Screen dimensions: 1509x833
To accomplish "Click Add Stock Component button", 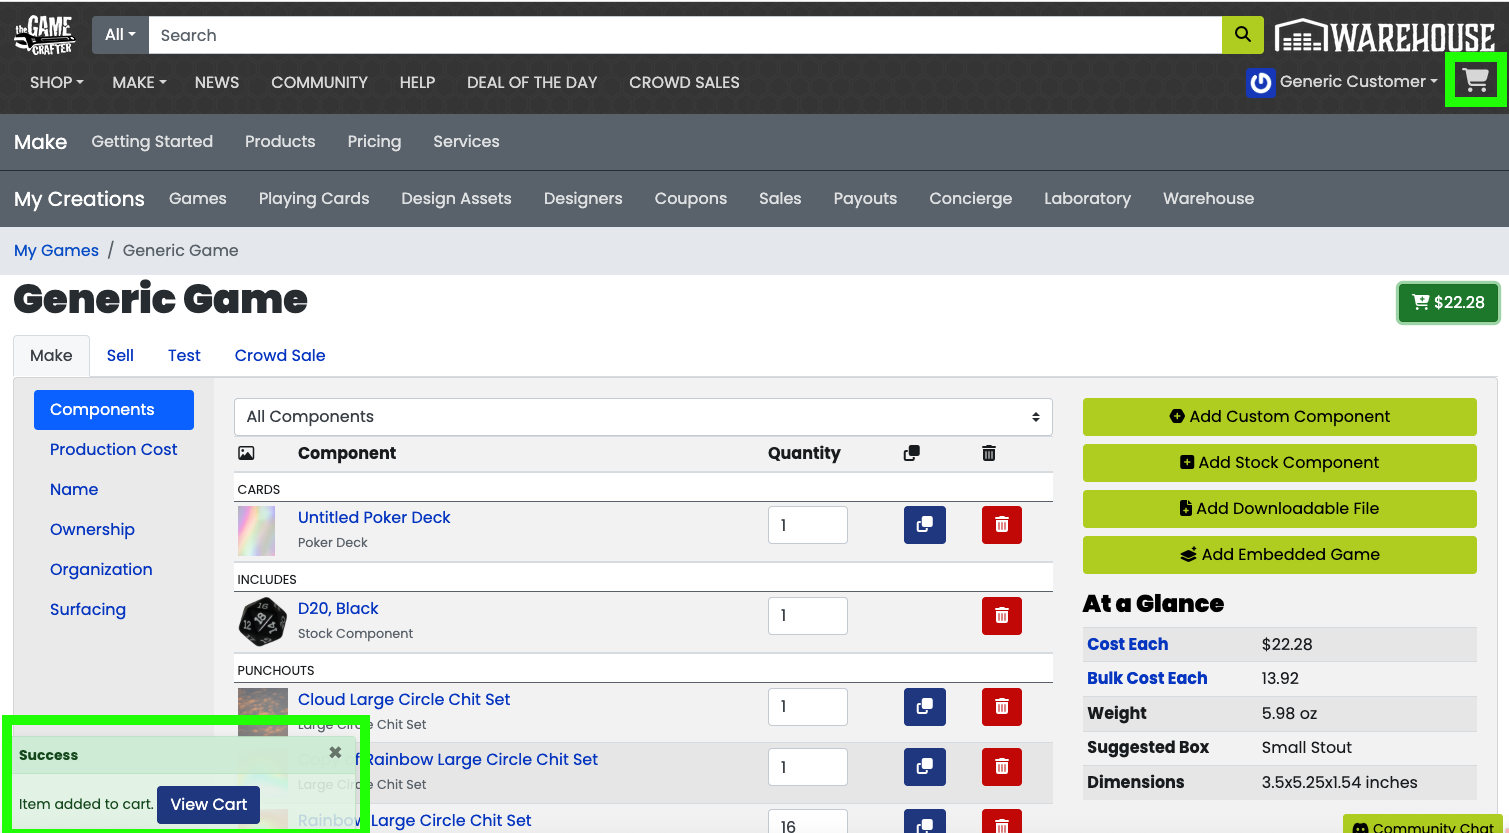I will 1280,463.
